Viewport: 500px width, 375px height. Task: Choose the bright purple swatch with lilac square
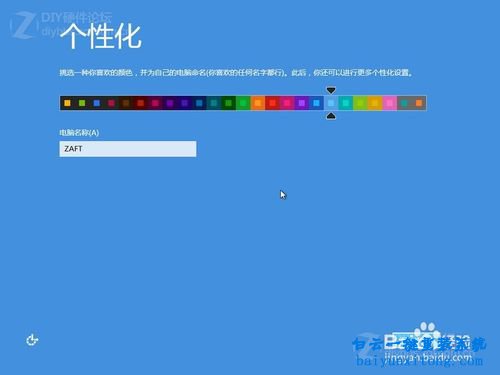[x=302, y=103]
